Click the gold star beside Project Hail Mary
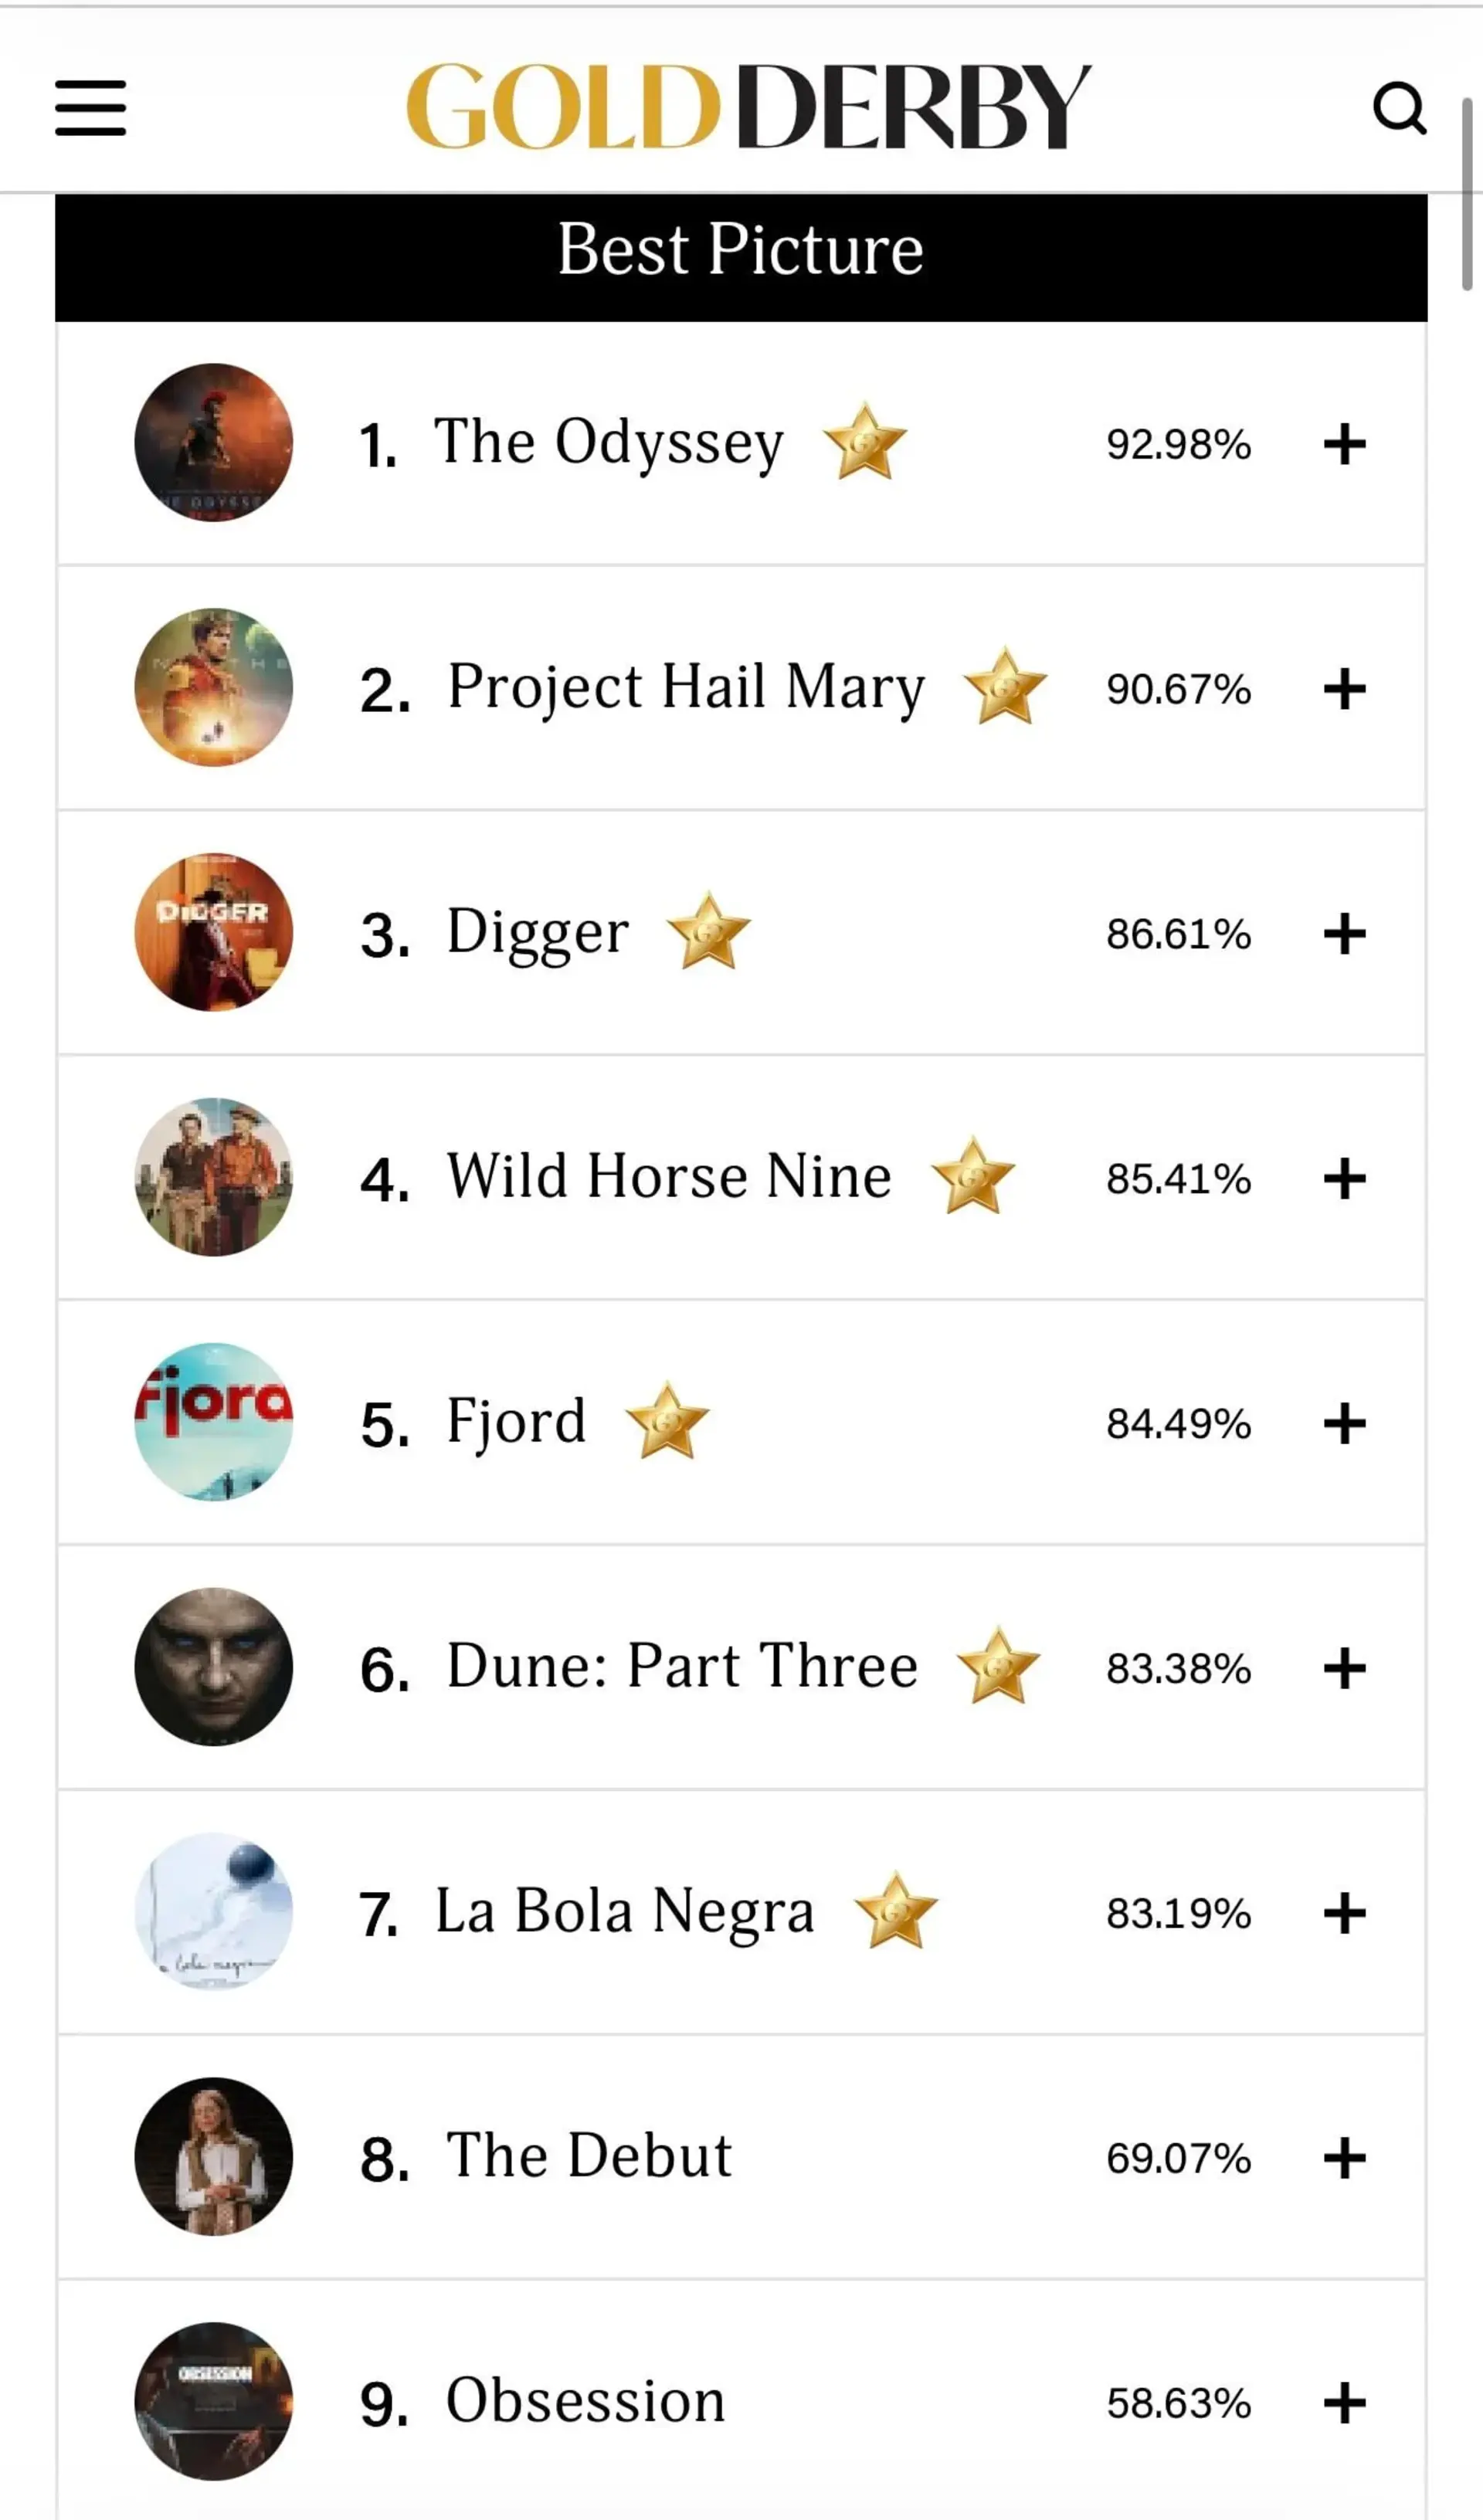 (x=1005, y=686)
